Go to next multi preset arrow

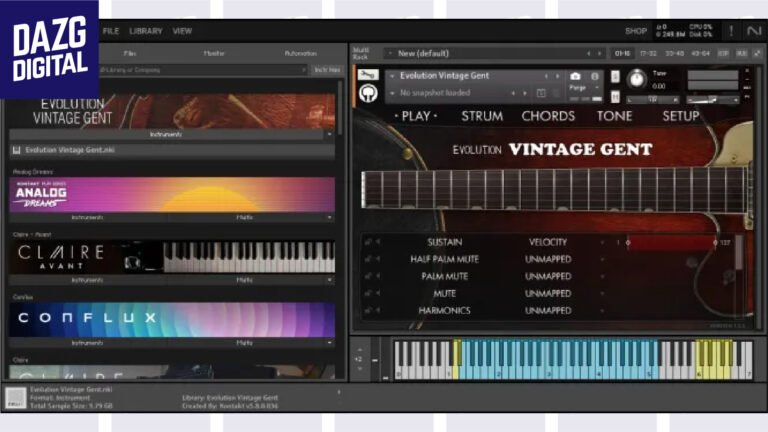(599, 53)
